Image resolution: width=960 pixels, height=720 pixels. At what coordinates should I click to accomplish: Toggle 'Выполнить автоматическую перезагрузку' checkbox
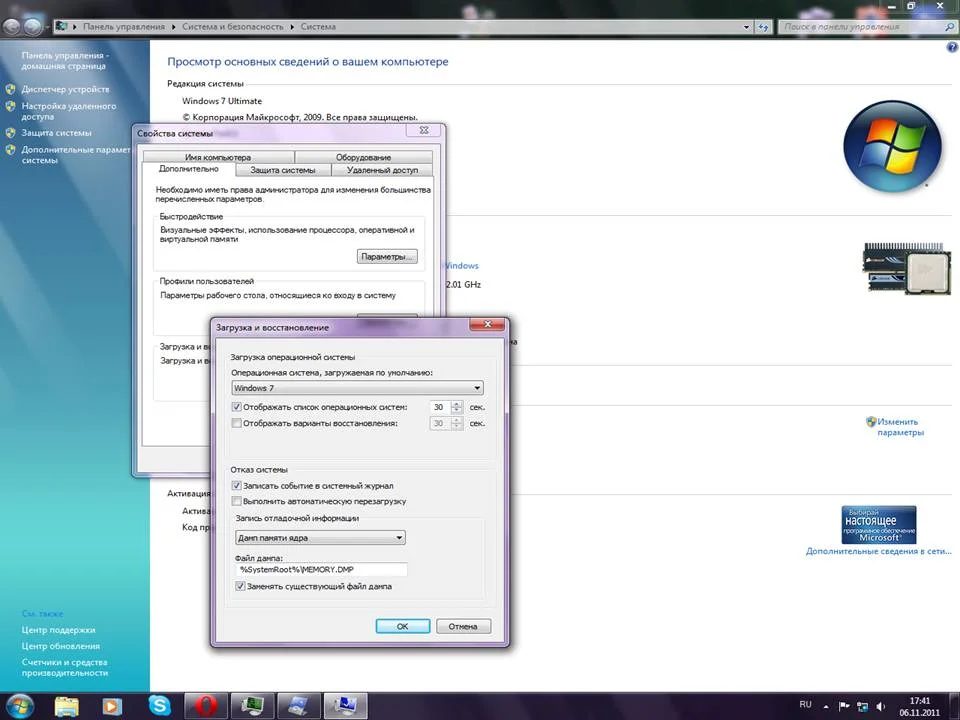click(x=237, y=501)
